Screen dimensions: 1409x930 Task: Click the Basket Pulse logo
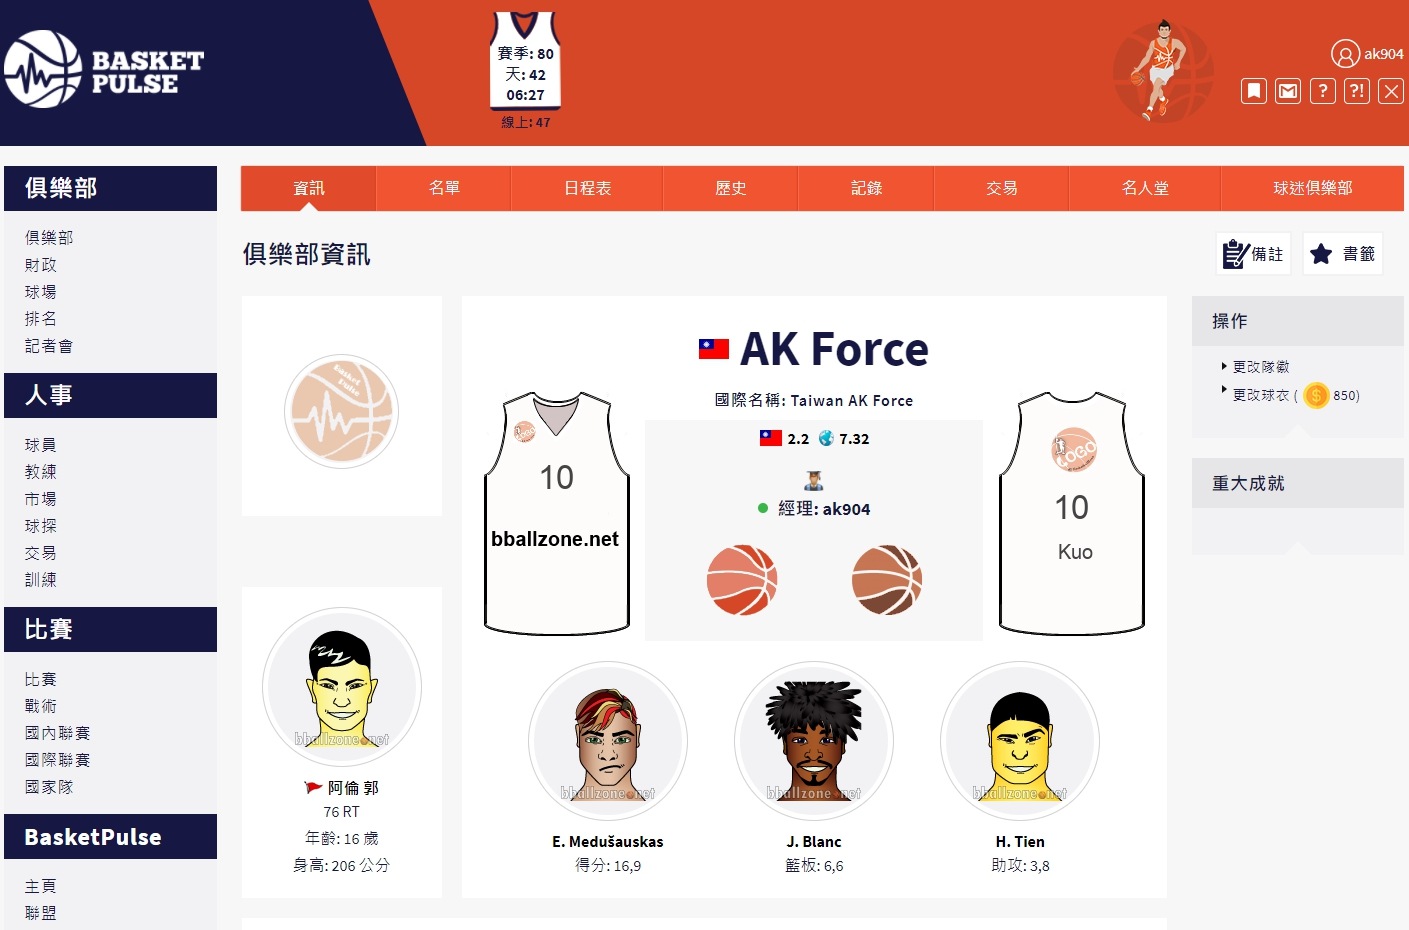pyautogui.click(x=104, y=70)
